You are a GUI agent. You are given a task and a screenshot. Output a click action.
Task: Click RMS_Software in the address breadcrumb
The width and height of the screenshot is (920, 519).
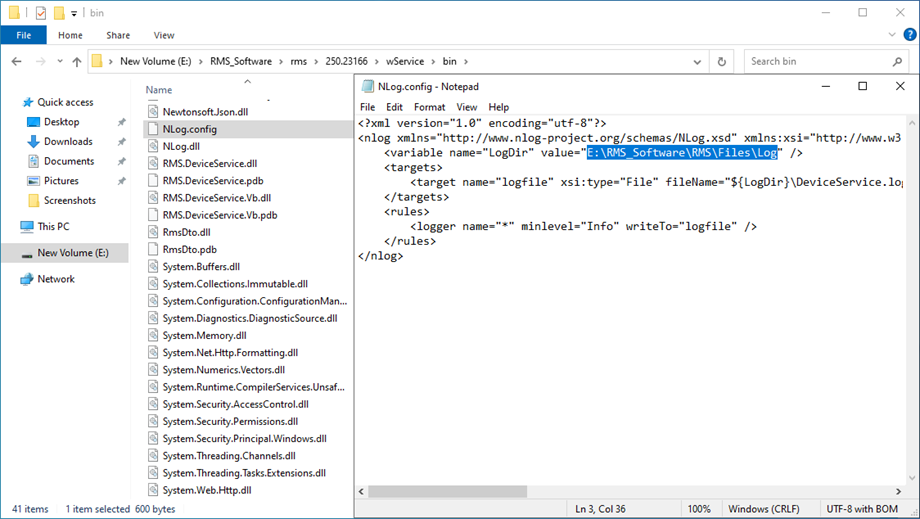(x=241, y=61)
